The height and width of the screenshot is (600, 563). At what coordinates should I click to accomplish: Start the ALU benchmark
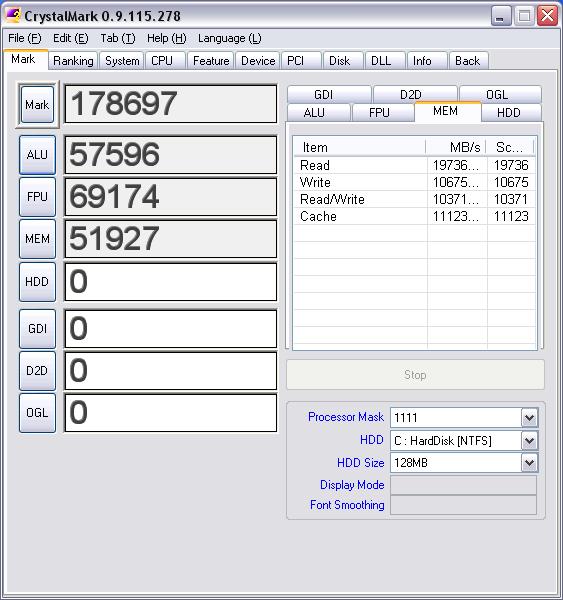(x=37, y=155)
